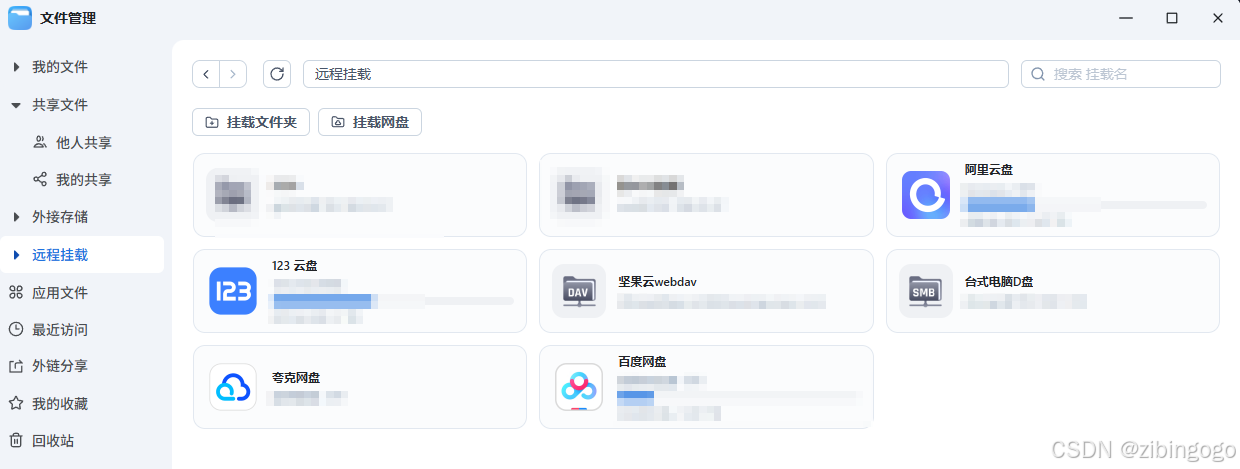1240x469 pixels.
Task: Open 他人共享 sidebar entry
Action: pos(82,142)
